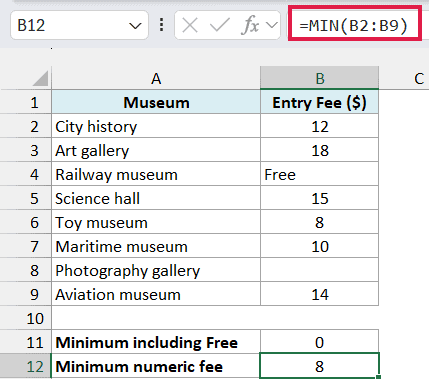Click the Toy museum fee cell 8

pyautogui.click(x=319, y=222)
